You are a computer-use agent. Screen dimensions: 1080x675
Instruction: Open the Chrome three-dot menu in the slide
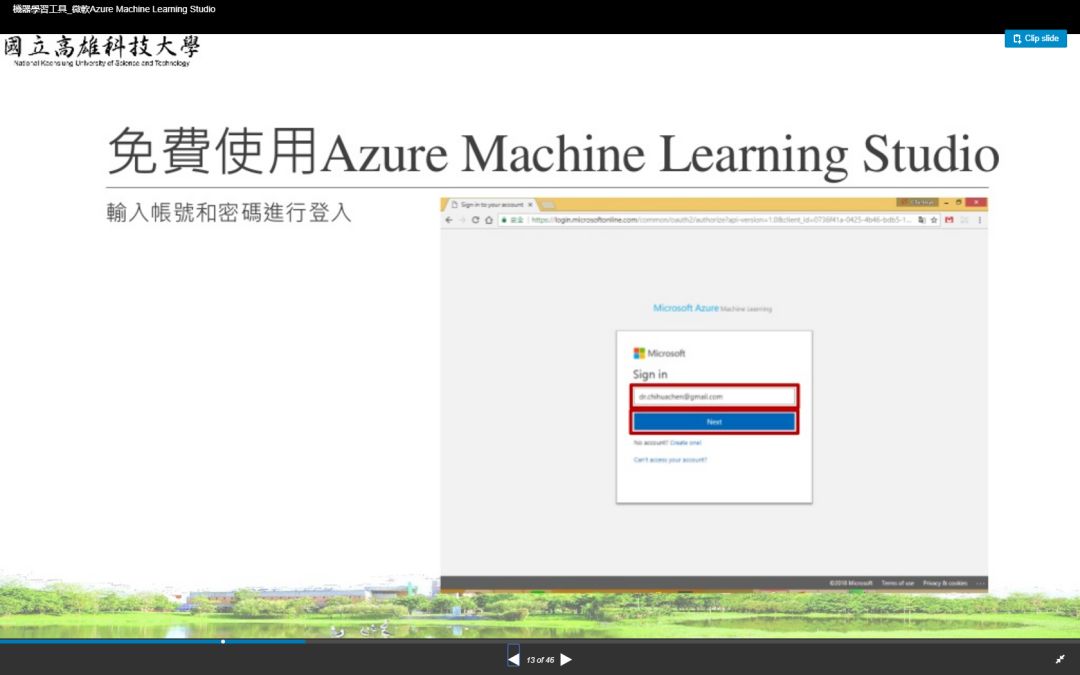coord(979,220)
